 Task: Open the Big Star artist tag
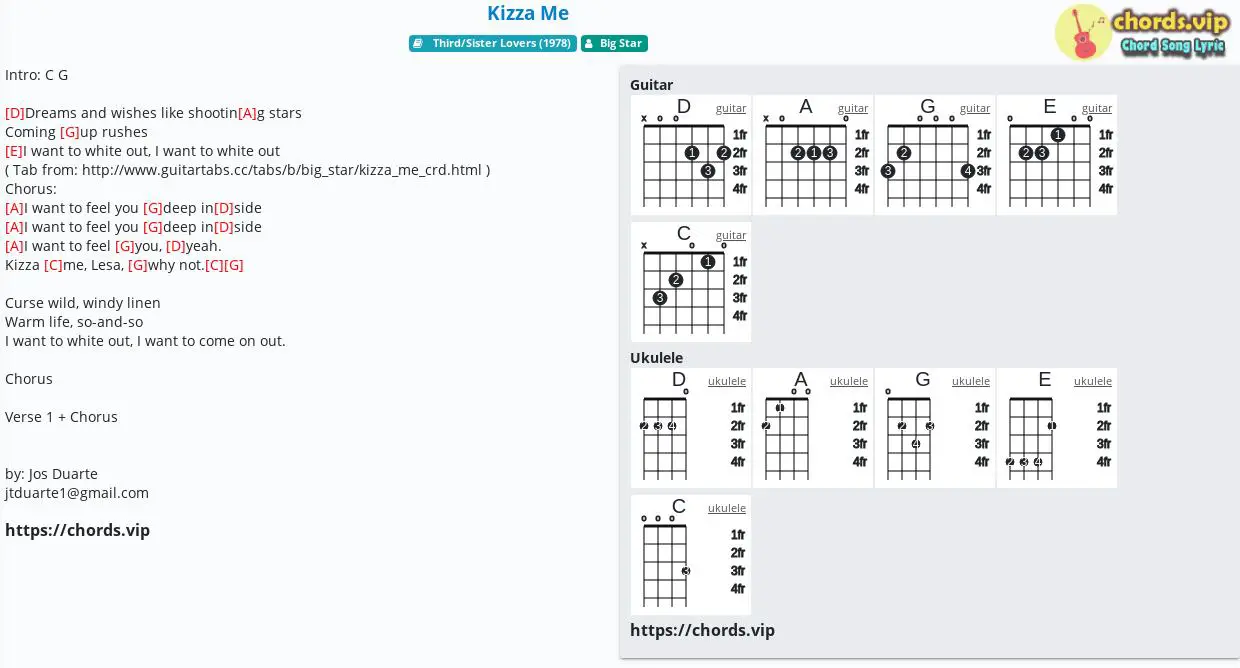[x=614, y=44]
